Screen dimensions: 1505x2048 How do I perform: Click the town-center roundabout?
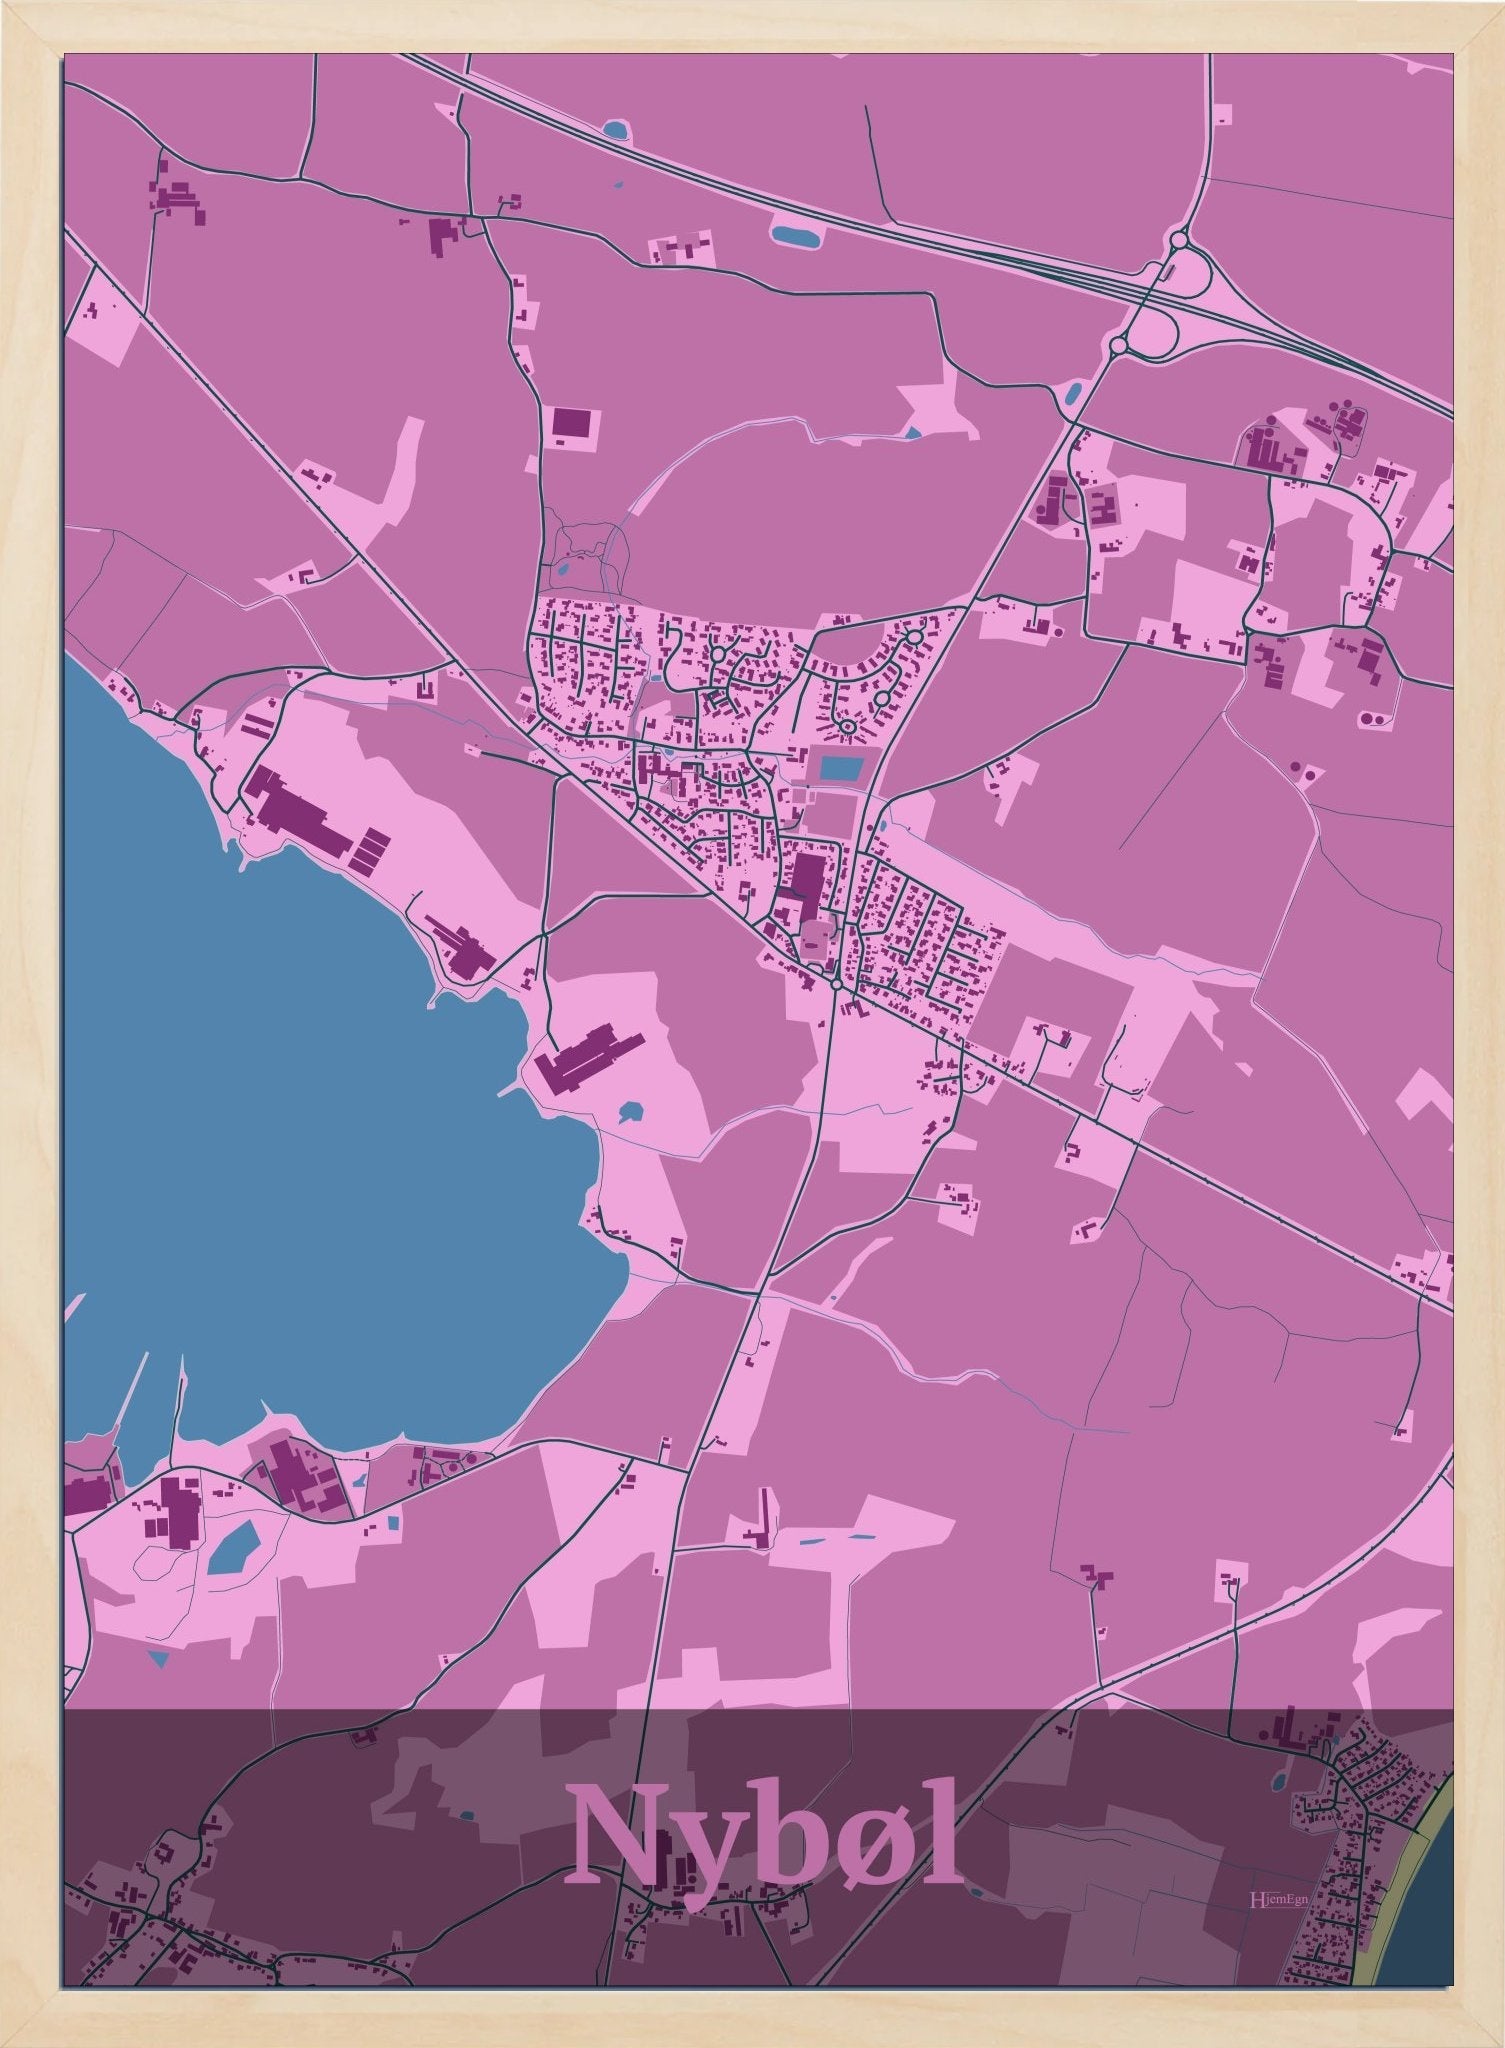(x=834, y=985)
